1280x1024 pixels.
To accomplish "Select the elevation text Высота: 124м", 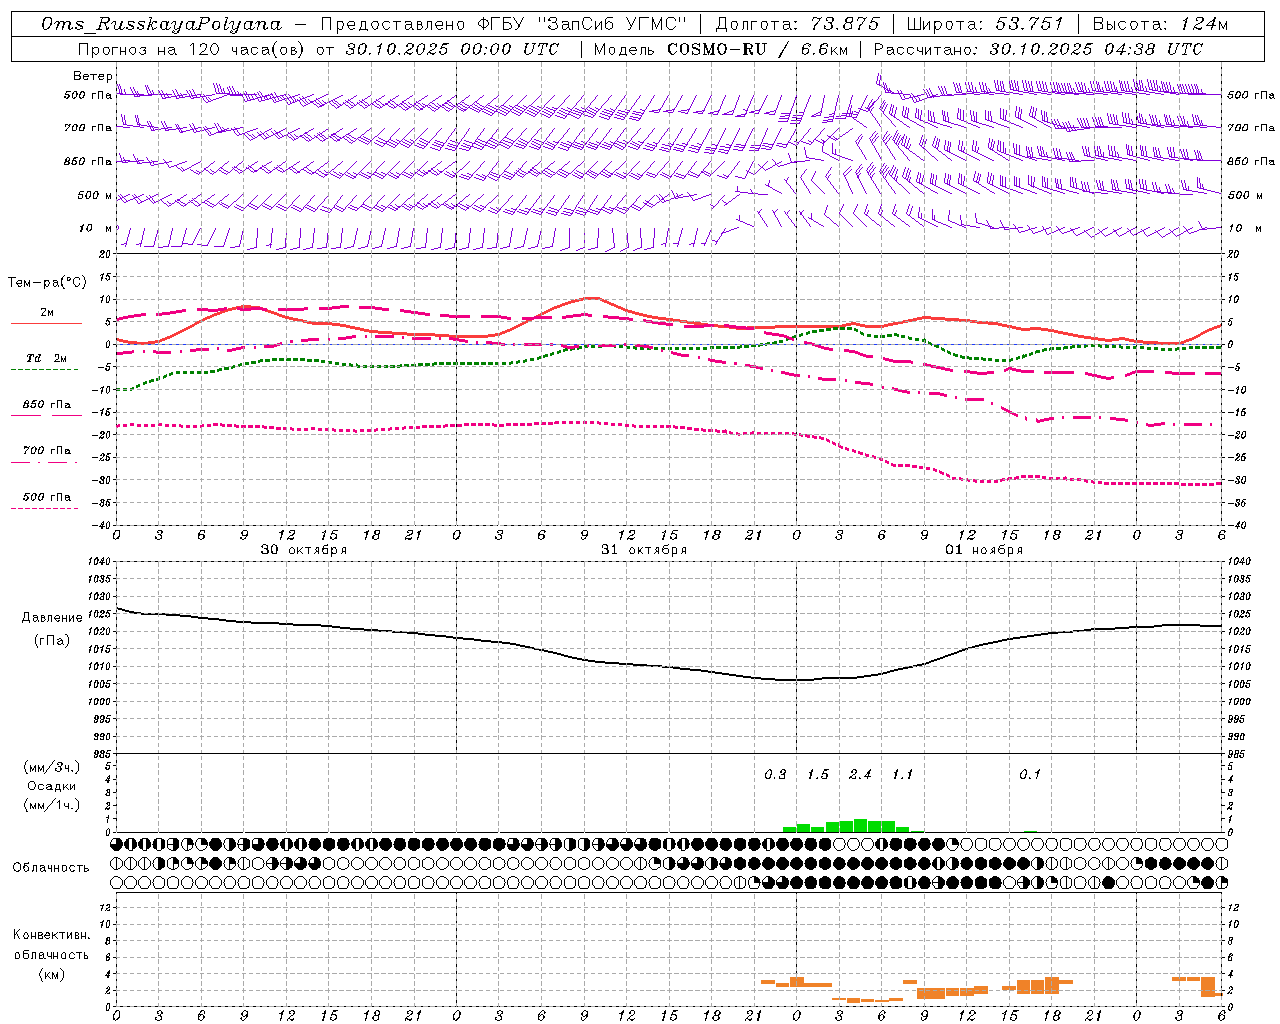I will pos(1160,24).
